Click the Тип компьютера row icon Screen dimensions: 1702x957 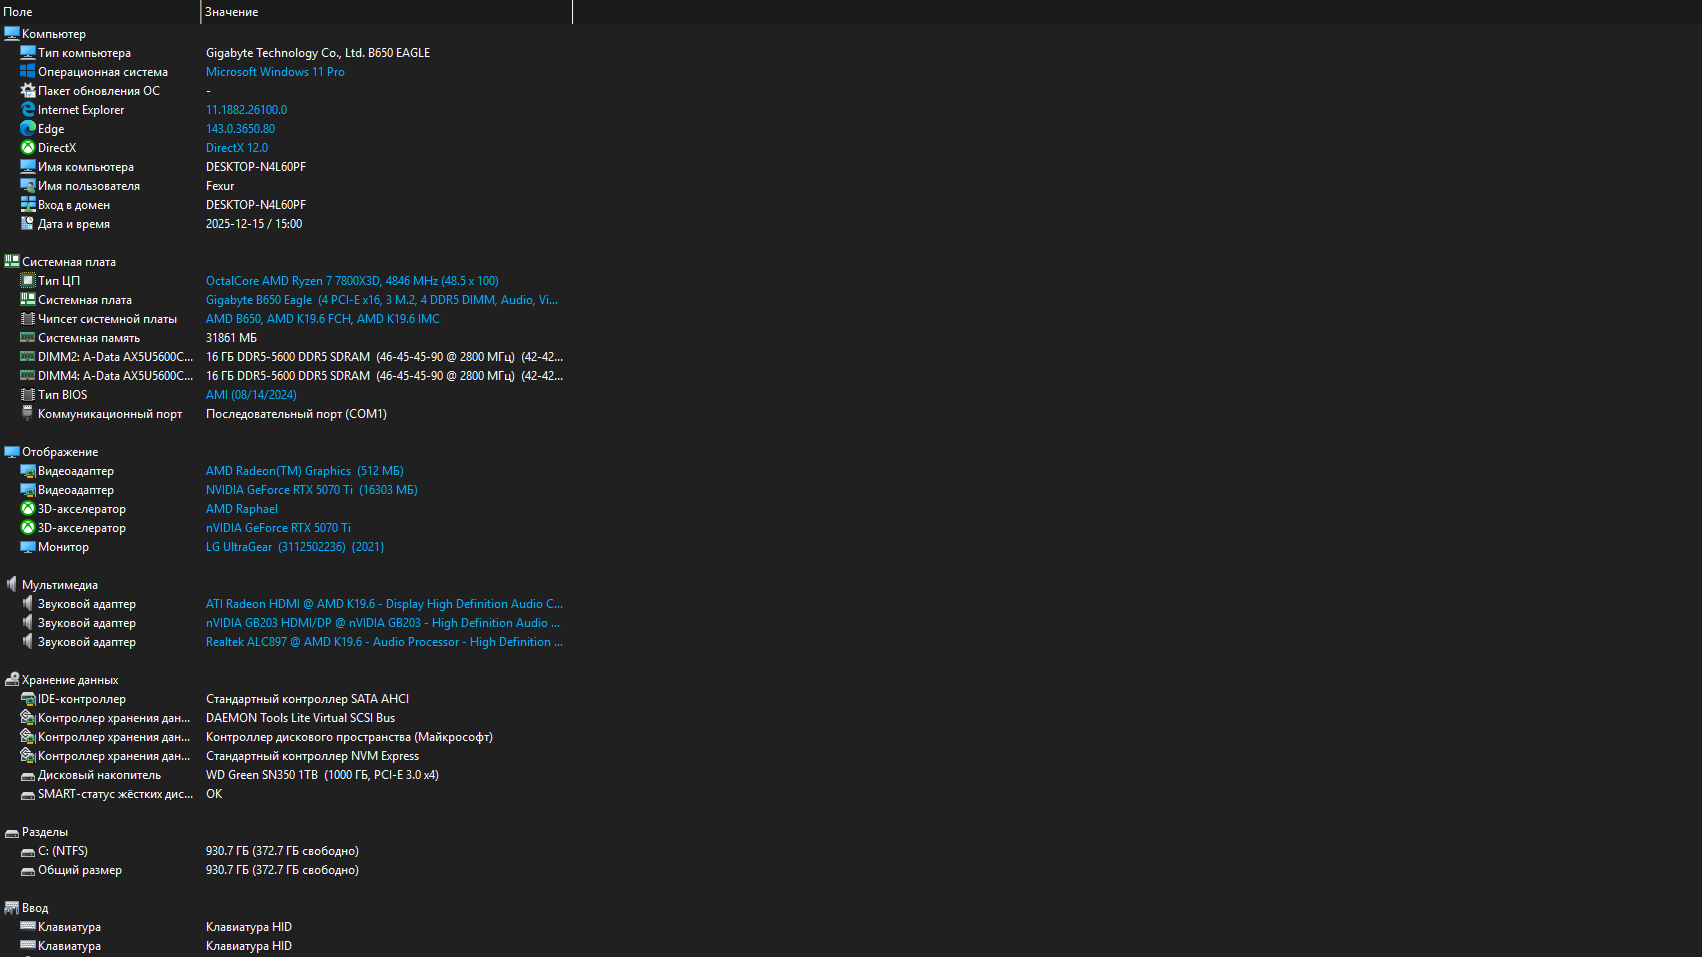(28, 53)
